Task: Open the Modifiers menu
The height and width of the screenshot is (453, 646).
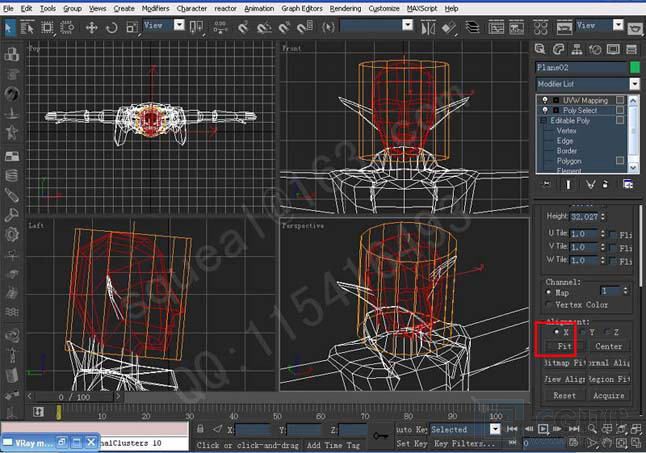Action: pos(155,8)
